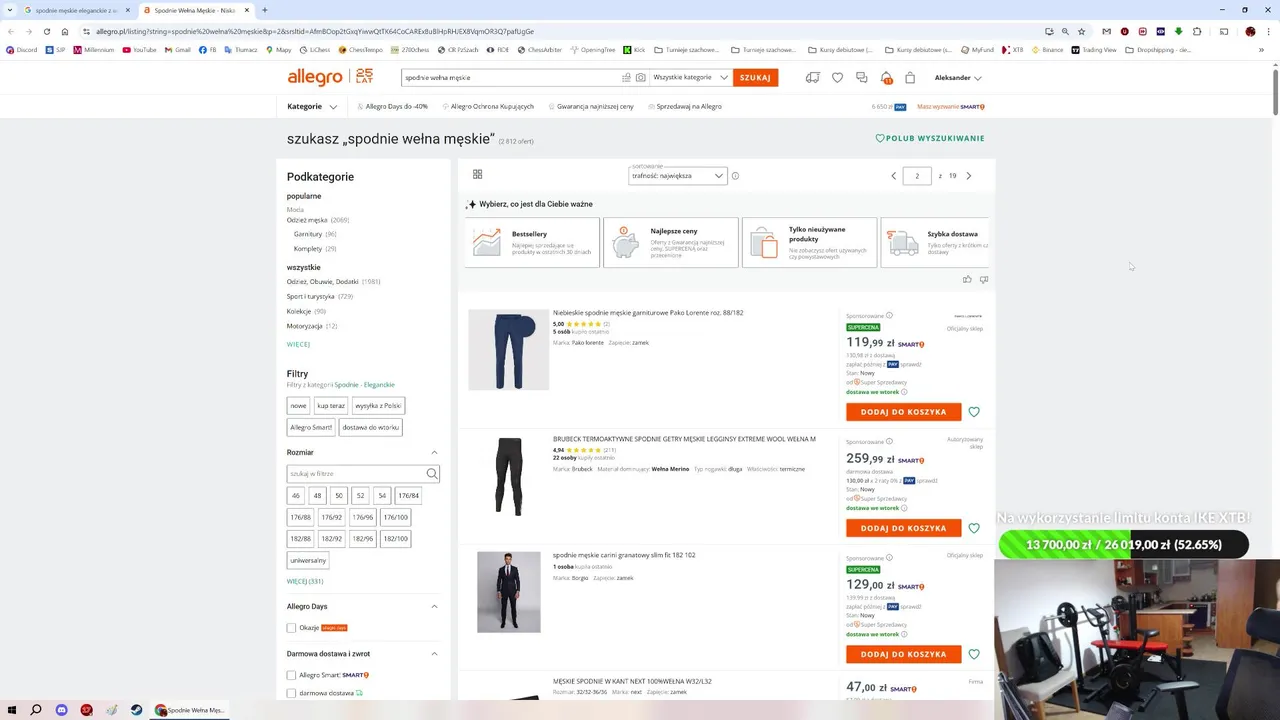
Task: Click thumbs up feedback icon
Action: [x=967, y=280]
